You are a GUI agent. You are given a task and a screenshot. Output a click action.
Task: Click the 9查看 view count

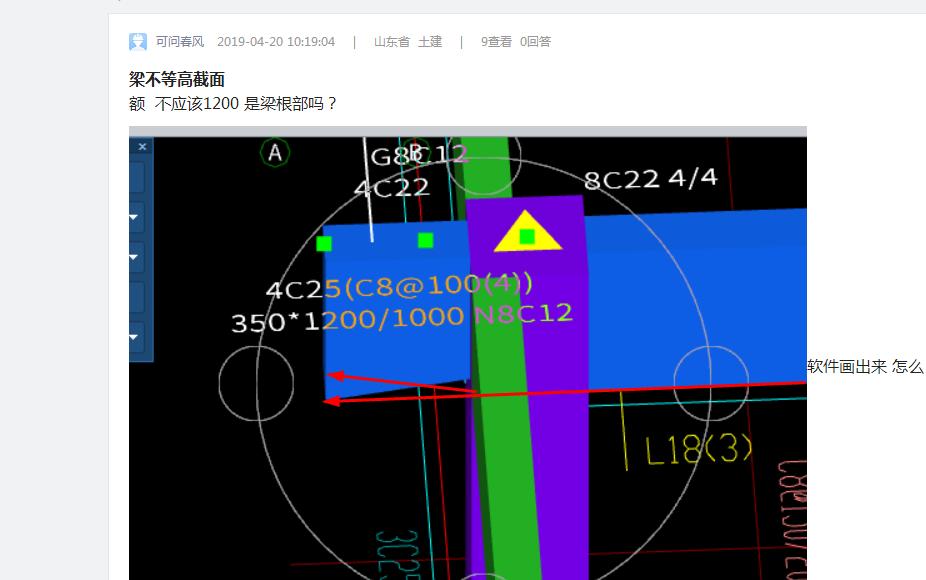pos(496,41)
